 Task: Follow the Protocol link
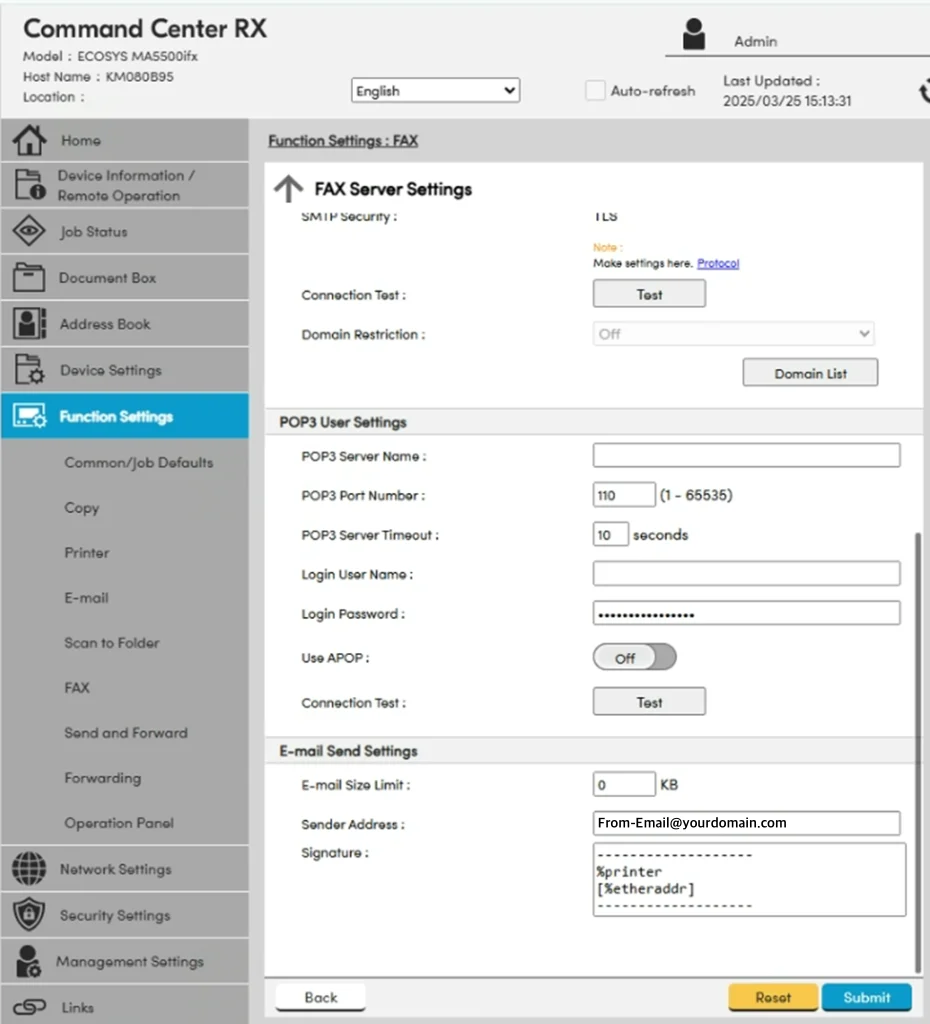coord(718,264)
